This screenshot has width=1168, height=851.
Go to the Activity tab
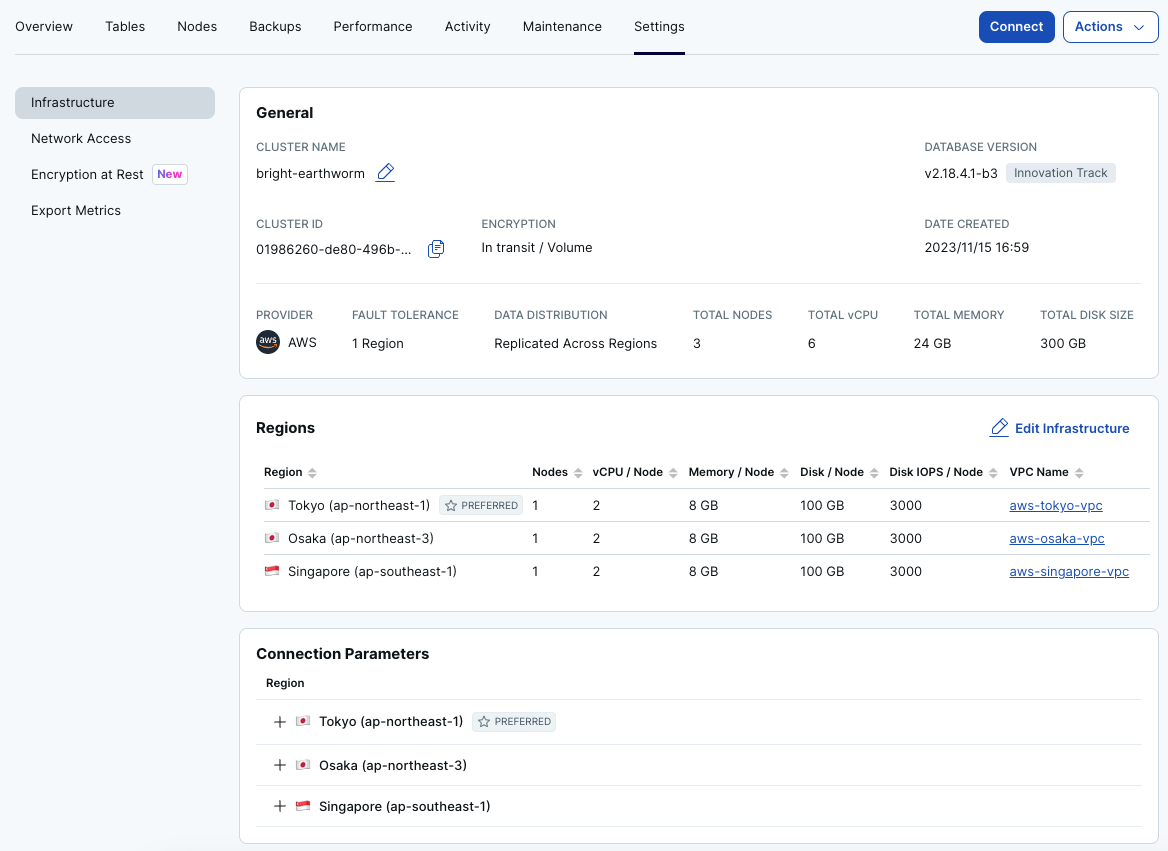[467, 27]
